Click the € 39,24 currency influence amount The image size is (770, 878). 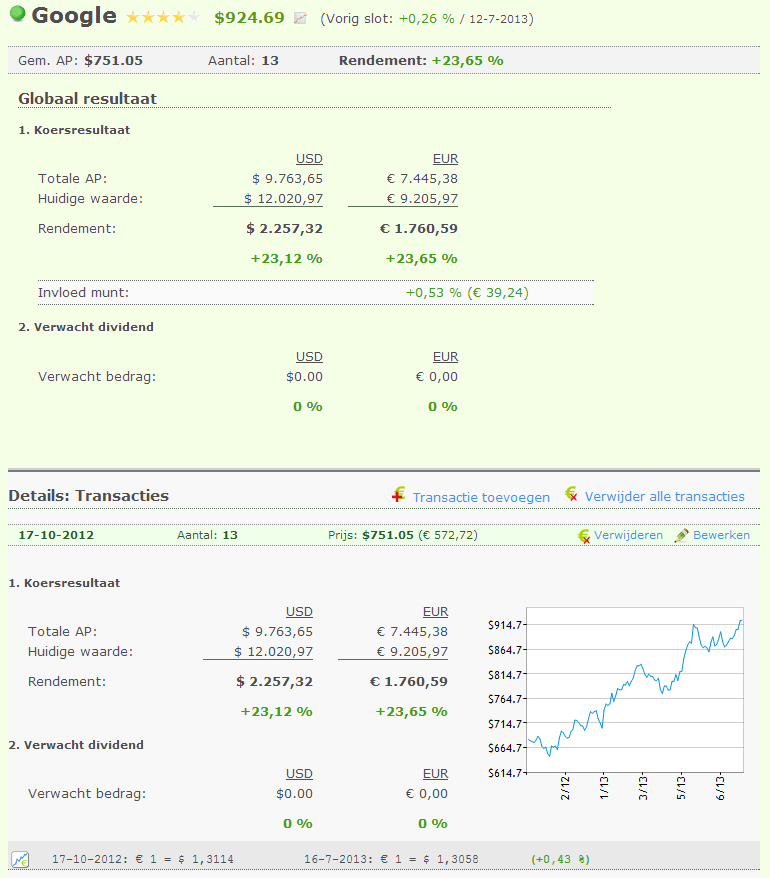498,292
